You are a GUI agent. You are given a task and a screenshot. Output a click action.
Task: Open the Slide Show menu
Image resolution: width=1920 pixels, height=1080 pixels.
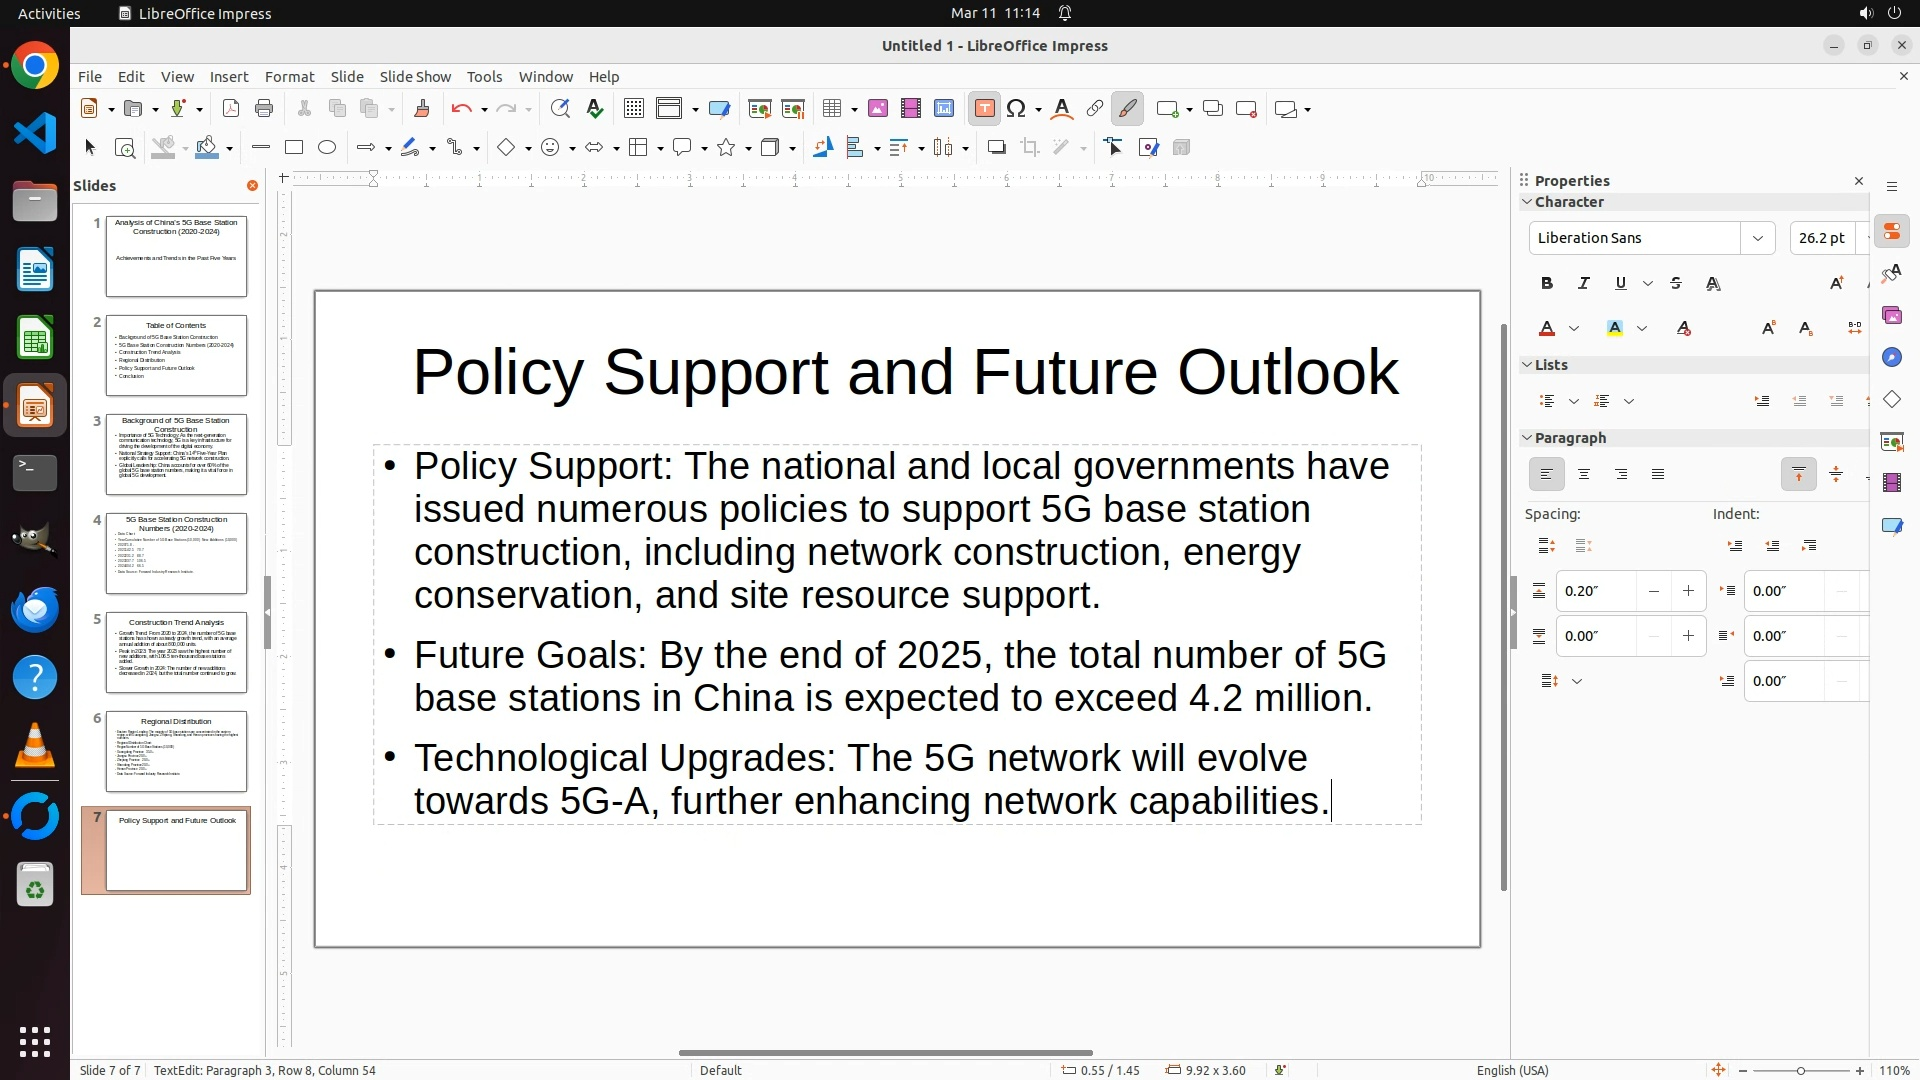tap(415, 77)
